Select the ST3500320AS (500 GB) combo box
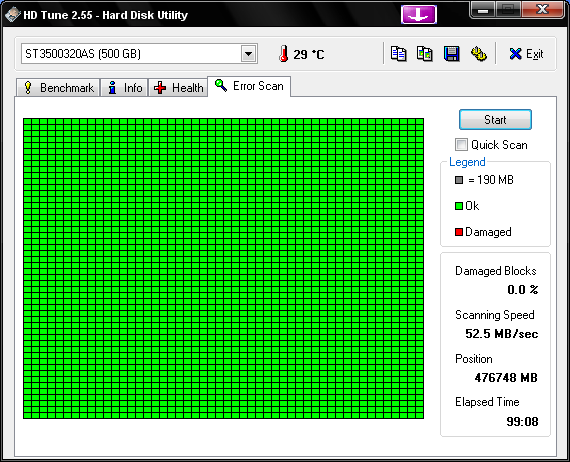The width and height of the screenshot is (570, 462). click(x=139, y=54)
